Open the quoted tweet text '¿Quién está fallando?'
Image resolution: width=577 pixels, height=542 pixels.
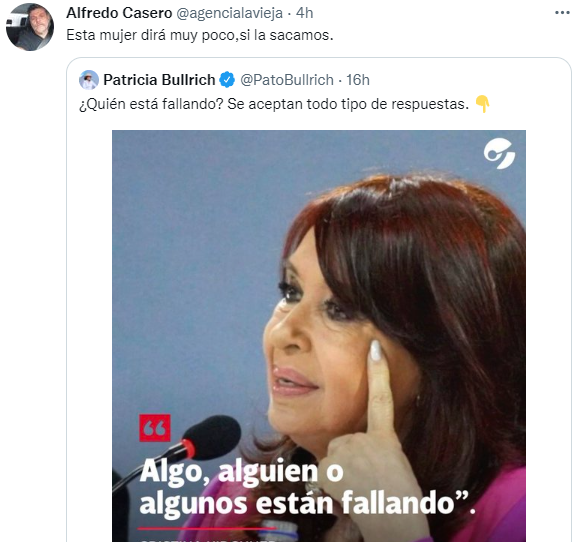pyautogui.click(x=151, y=104)
